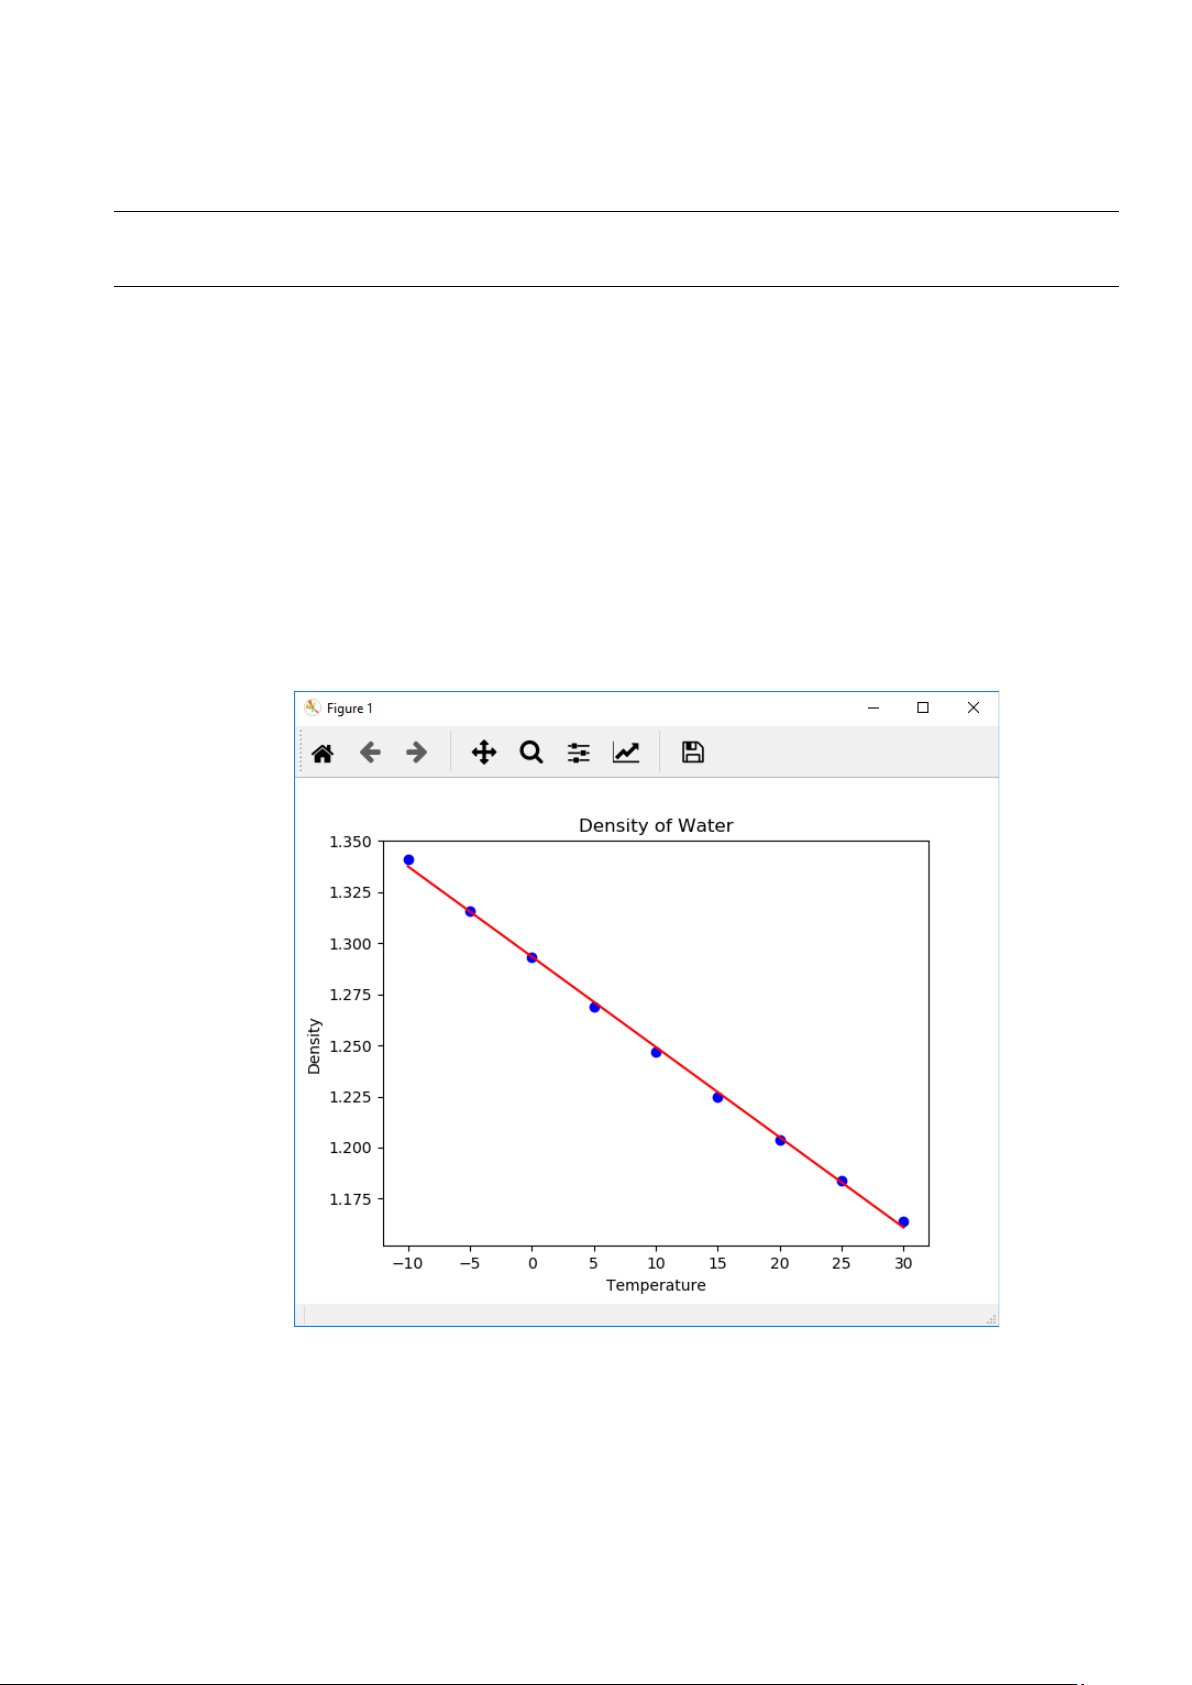Viewport: 1192px width, 1685px height.
Task: Click the blue data point at temperature 30
Action: coord(904,1222)
